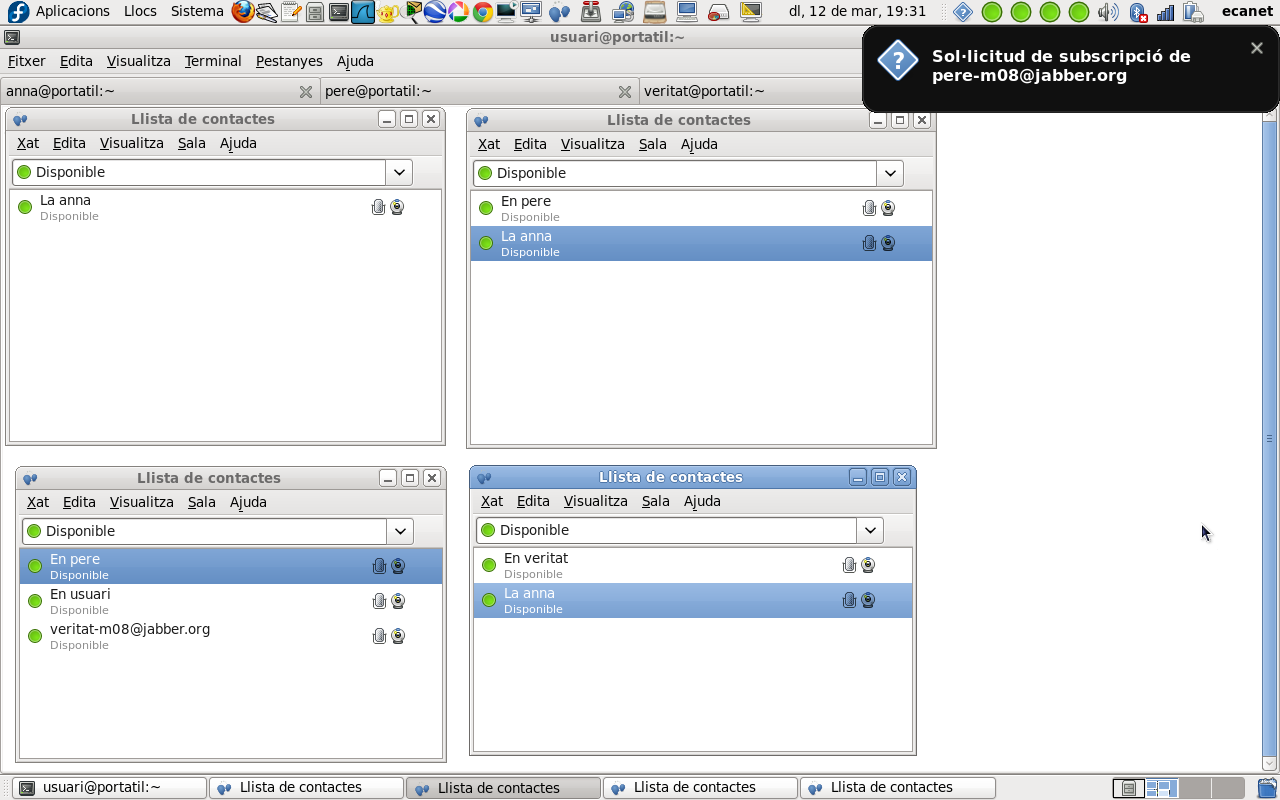Open Google Chrome from the panel launcher

[482, 12]
